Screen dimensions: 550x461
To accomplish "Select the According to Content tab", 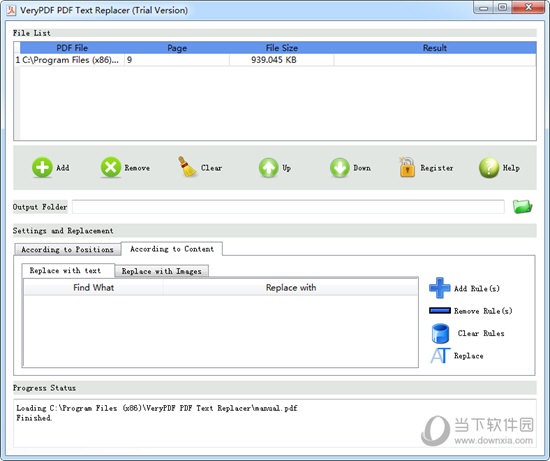I will click(x=172, y=249).
